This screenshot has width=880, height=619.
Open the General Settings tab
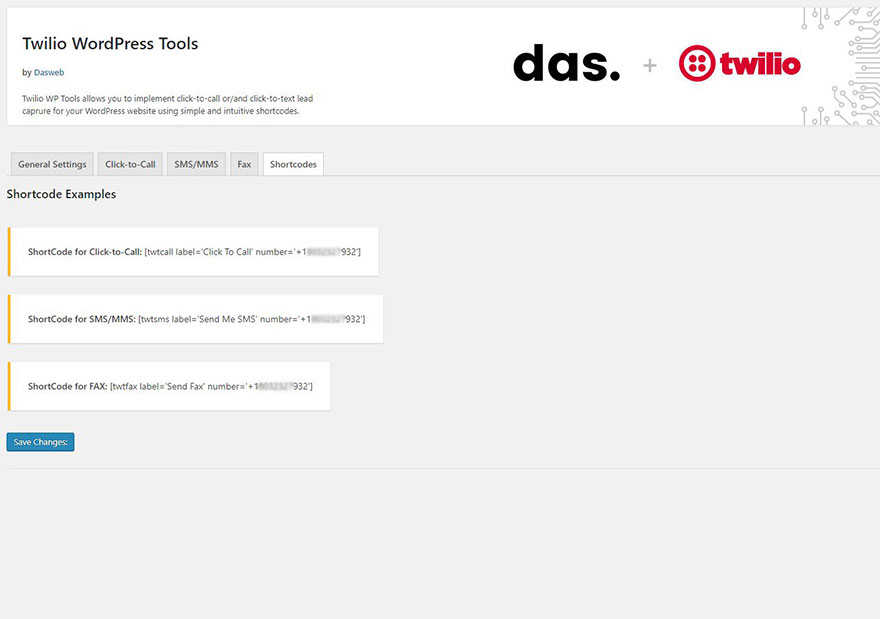[x=52, y=164]
